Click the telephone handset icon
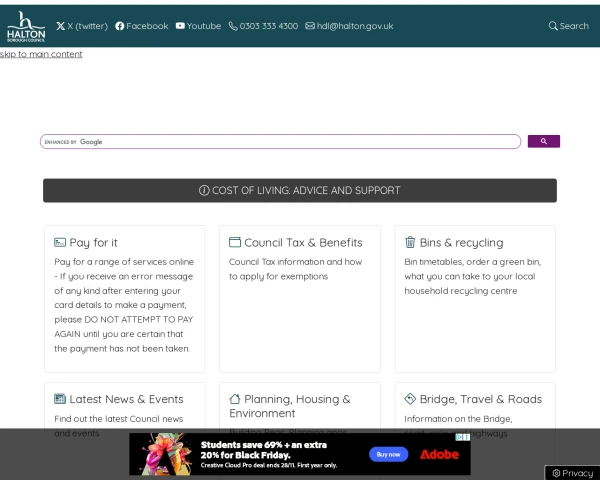600x480 pixels. [x=233, y=26]
